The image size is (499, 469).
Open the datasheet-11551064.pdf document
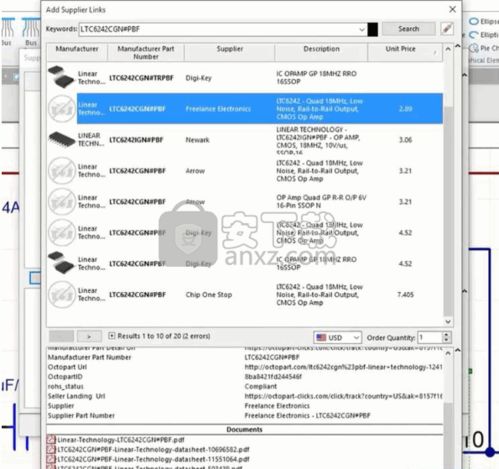coord(153,459)
